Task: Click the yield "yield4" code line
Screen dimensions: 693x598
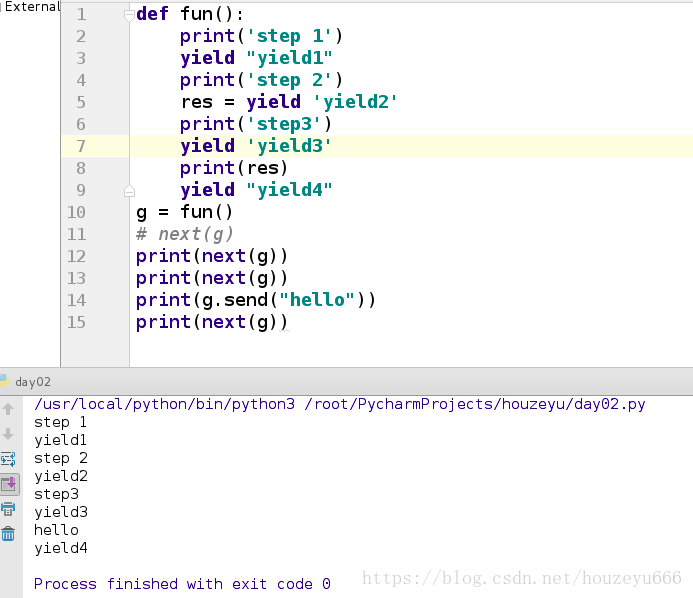Action: coord(256,190)
